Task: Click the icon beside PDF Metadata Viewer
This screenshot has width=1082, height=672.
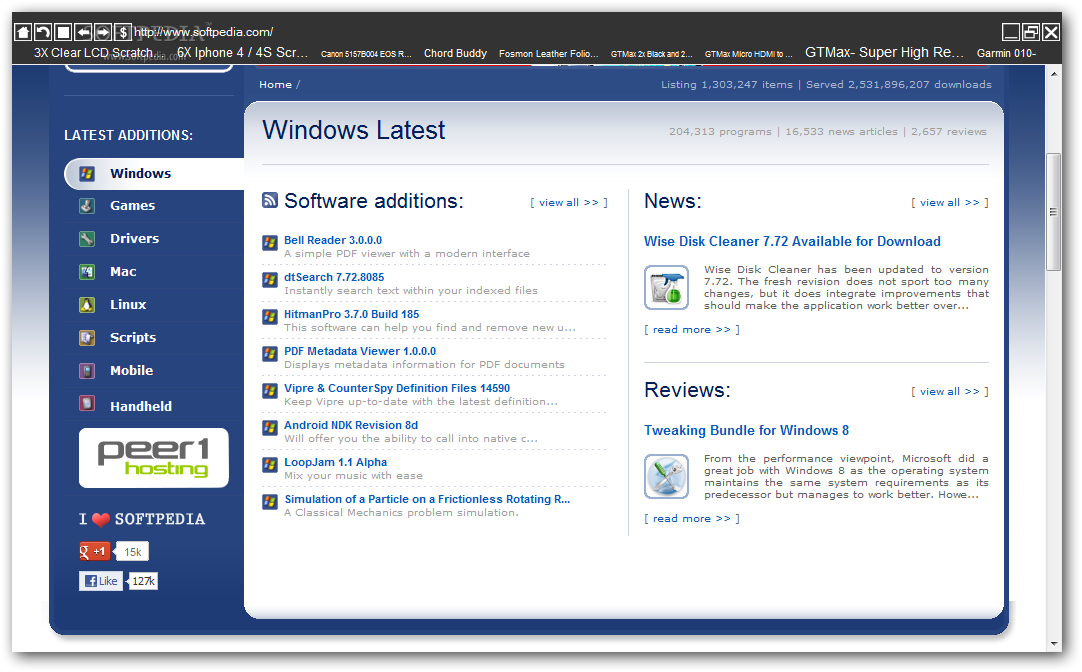Action: [270, 354]
